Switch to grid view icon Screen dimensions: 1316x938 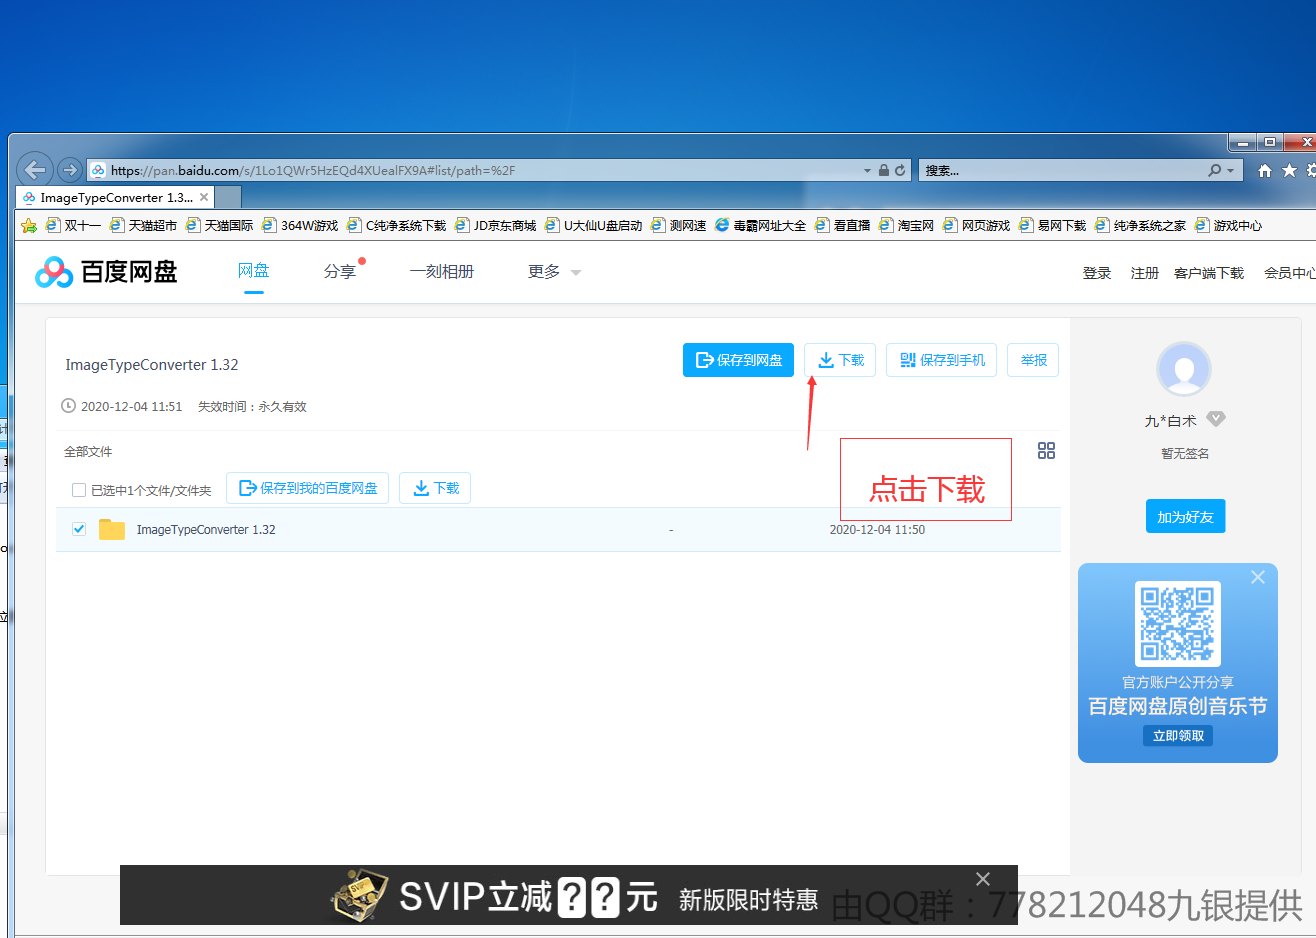[1046, 451]
